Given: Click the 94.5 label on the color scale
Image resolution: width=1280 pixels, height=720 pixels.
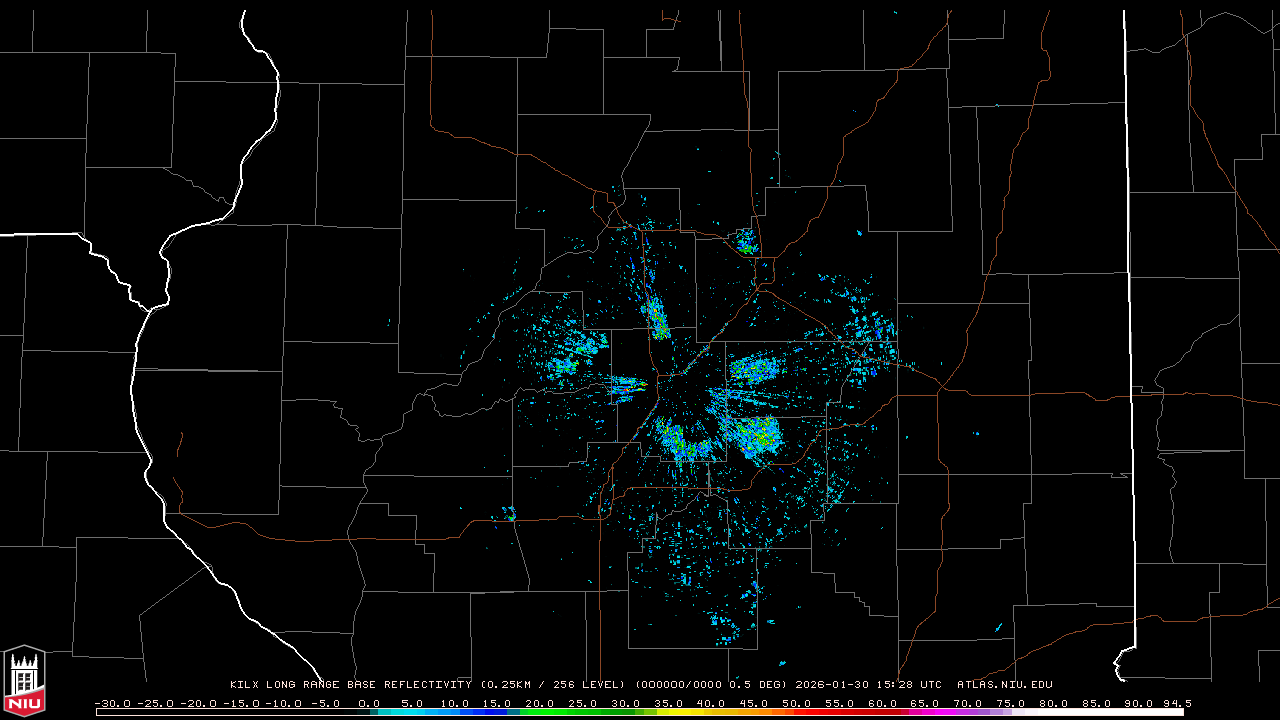Looking at the screenshot, I should (x=1176, y=703).
